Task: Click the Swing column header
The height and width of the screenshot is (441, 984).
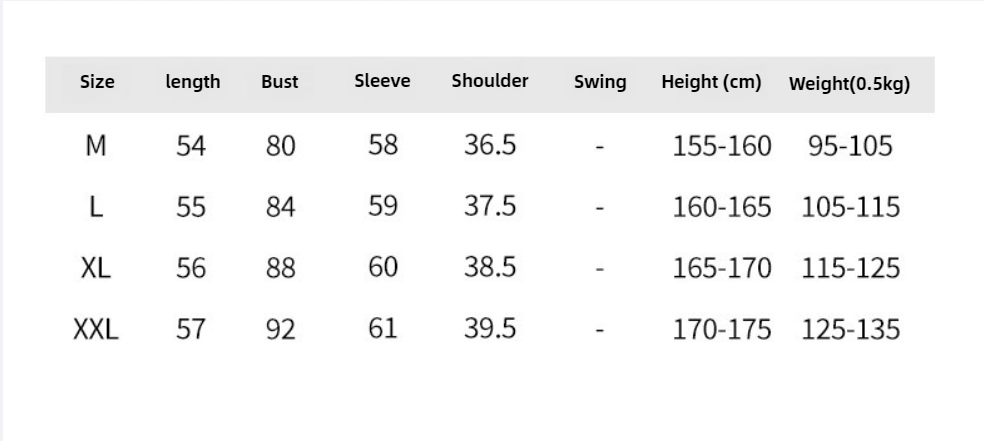Action: click(x=600, y=82)
